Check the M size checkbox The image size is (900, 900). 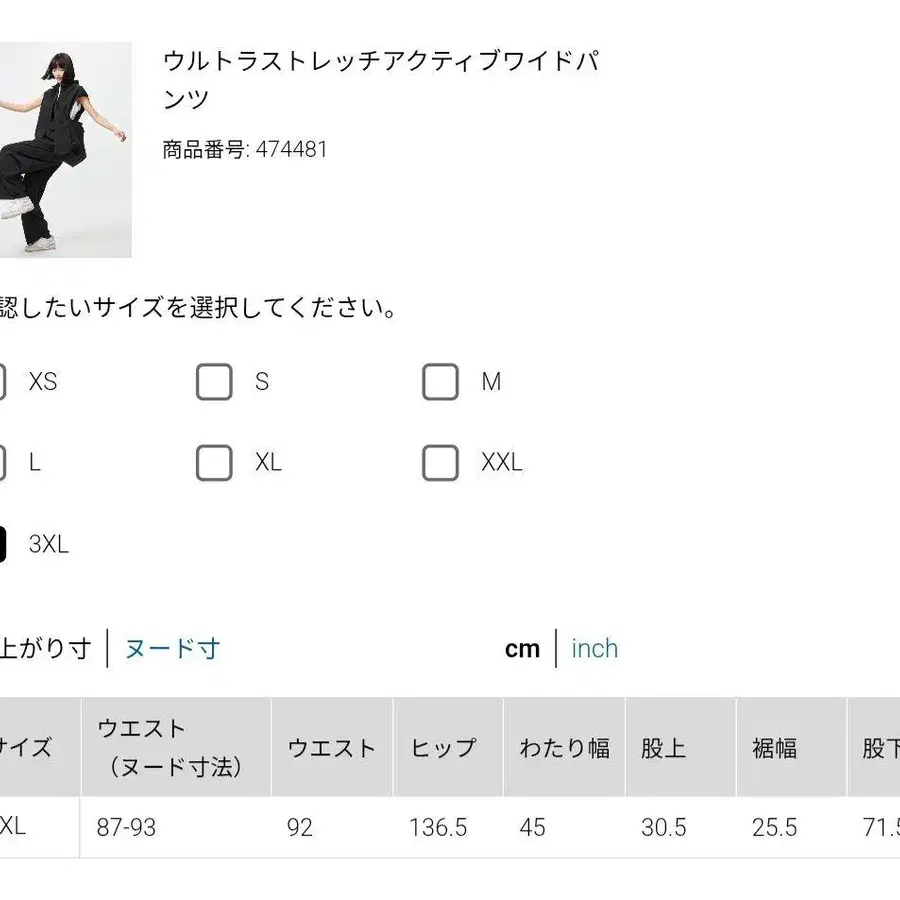click(x=440, y=381)
